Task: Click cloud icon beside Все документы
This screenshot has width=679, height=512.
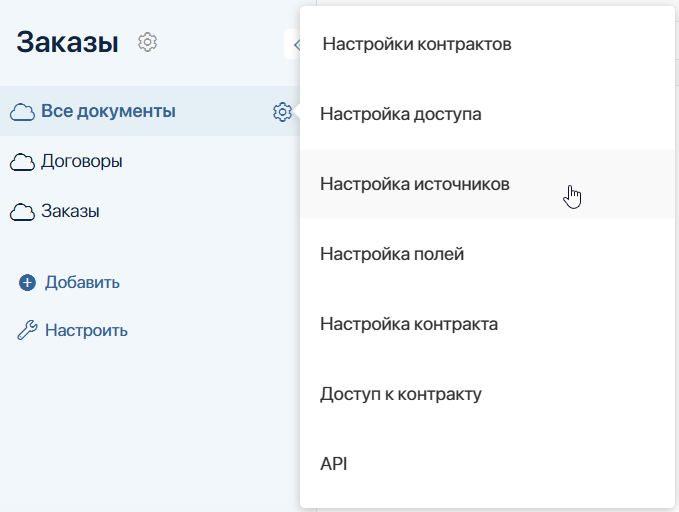Action: pos(22,112)
